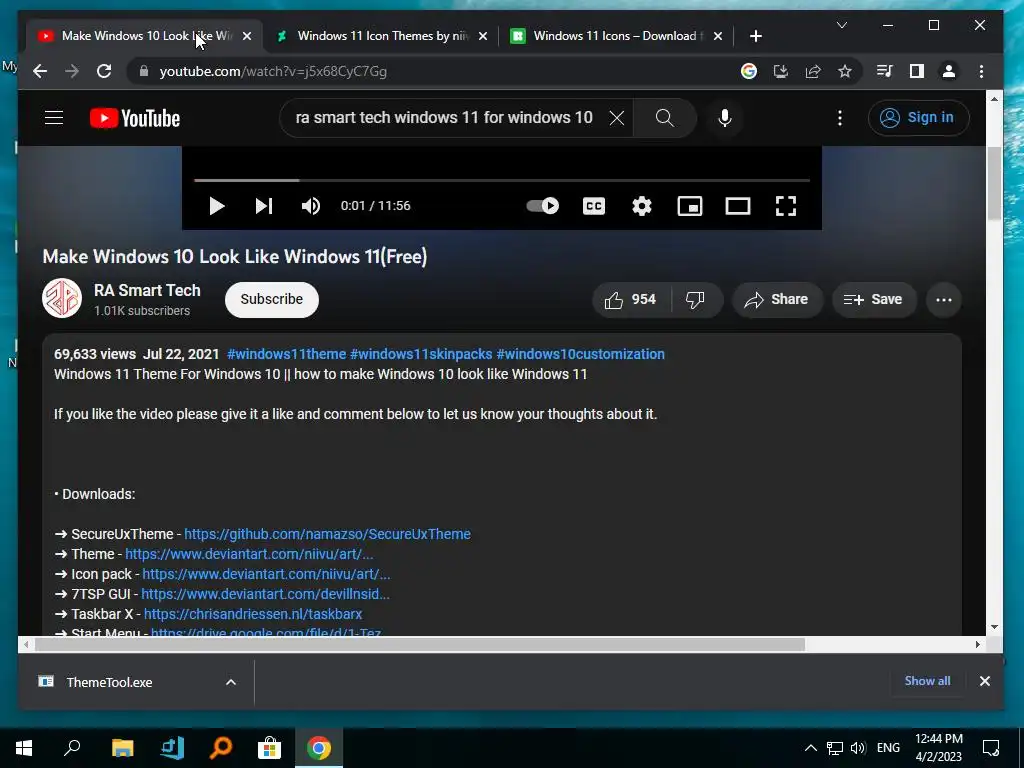Open Google search side icon in address bar
1024x768 pixels.
click(x=748, y=71)
